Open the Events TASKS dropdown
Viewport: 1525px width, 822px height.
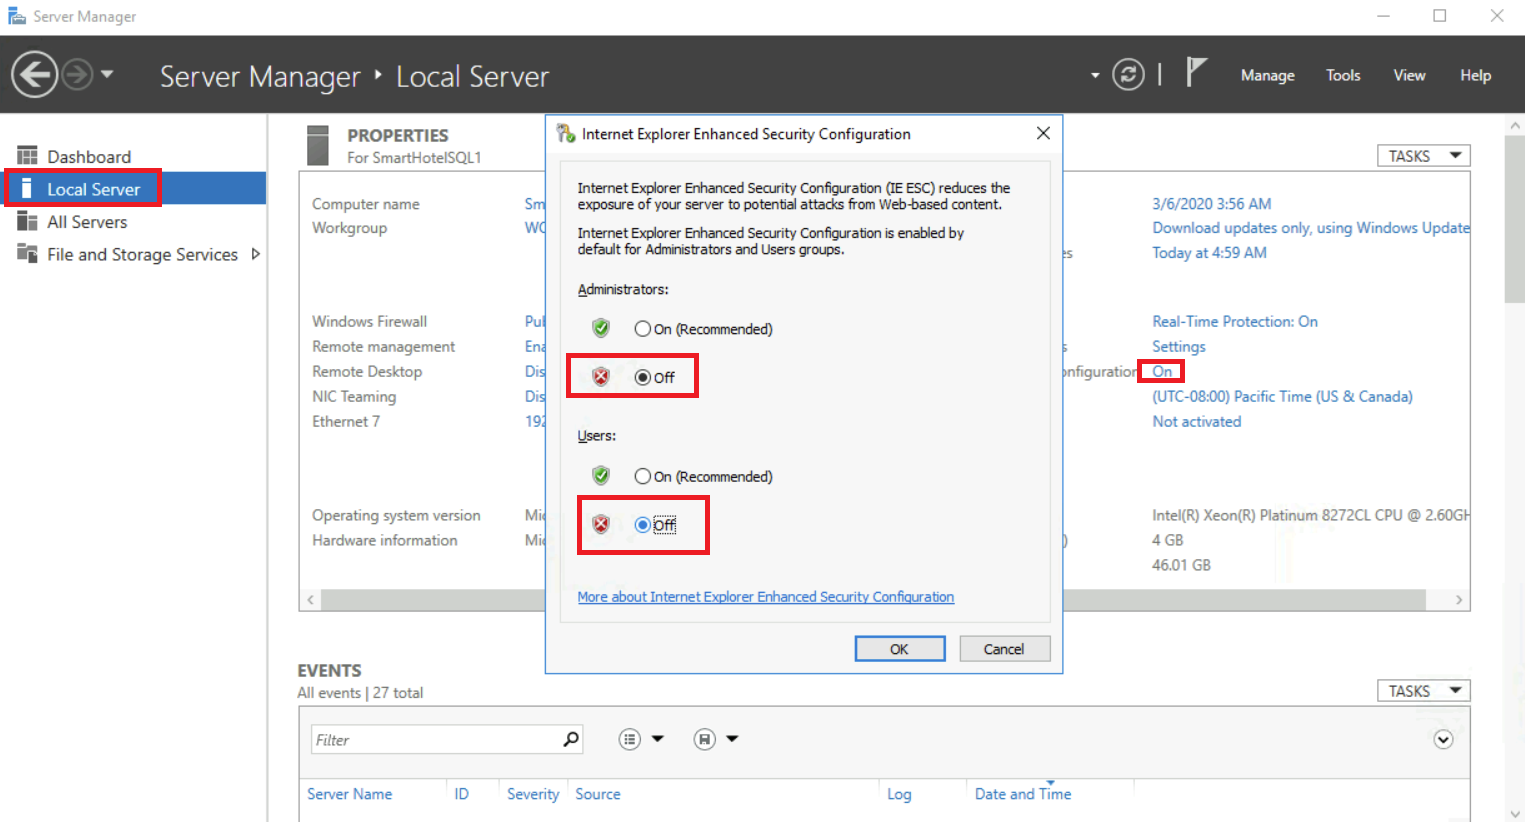pos(1424,691)
